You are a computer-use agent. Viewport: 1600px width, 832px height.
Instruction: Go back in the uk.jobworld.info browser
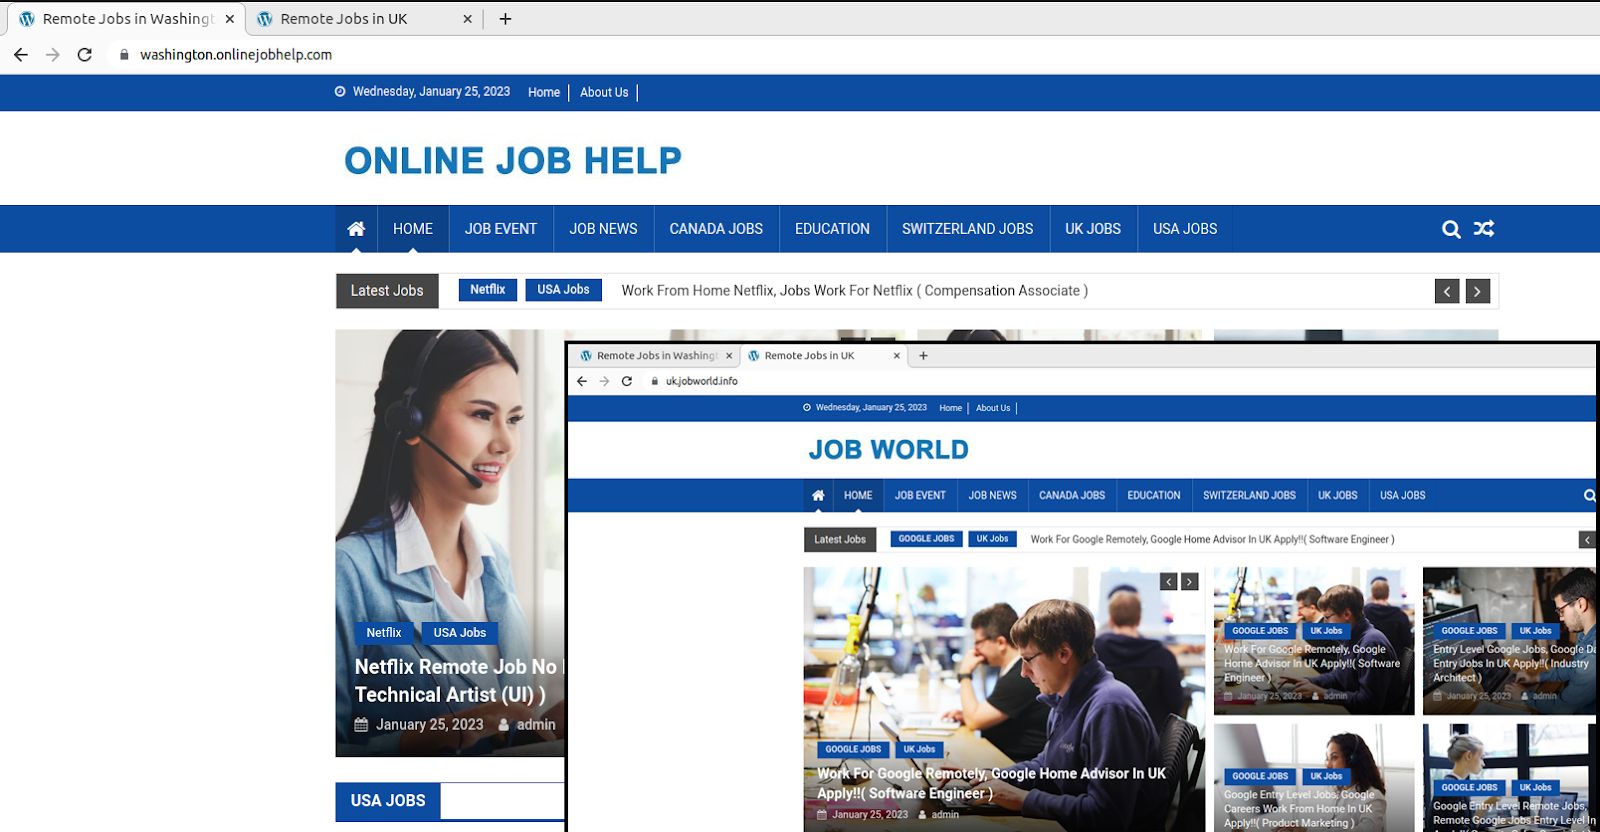click(x=582, y=381)
